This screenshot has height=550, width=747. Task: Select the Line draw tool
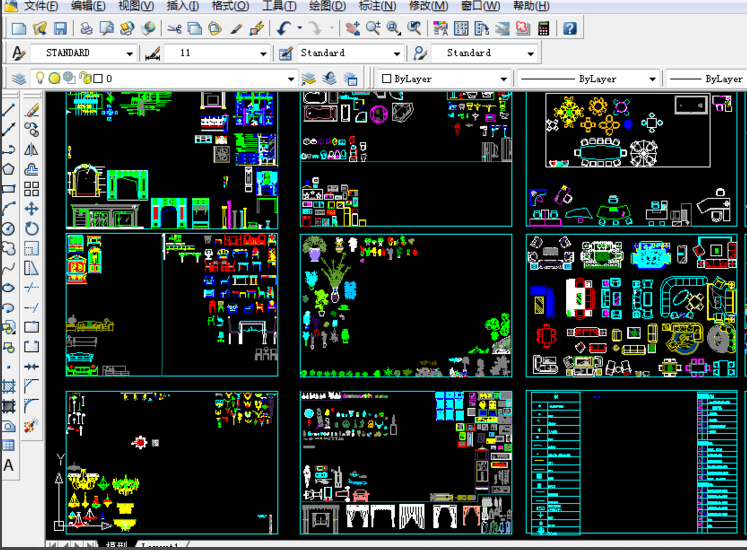(9, 109)
